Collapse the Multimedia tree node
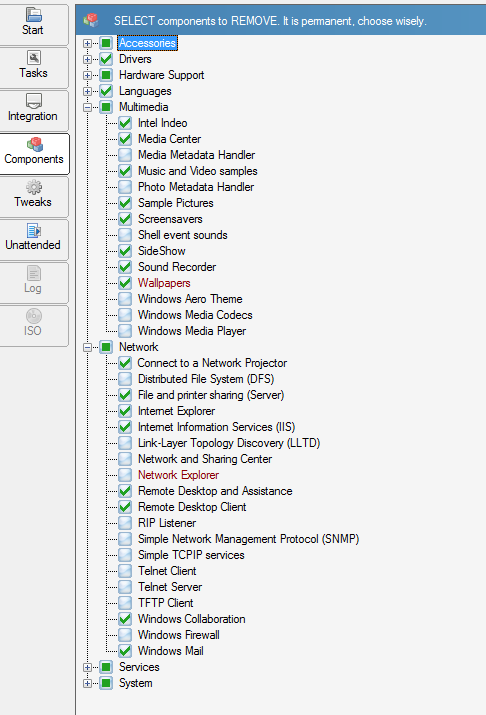Screen dimensions: 486x715 pyautogui.click(x=87, y=108)
